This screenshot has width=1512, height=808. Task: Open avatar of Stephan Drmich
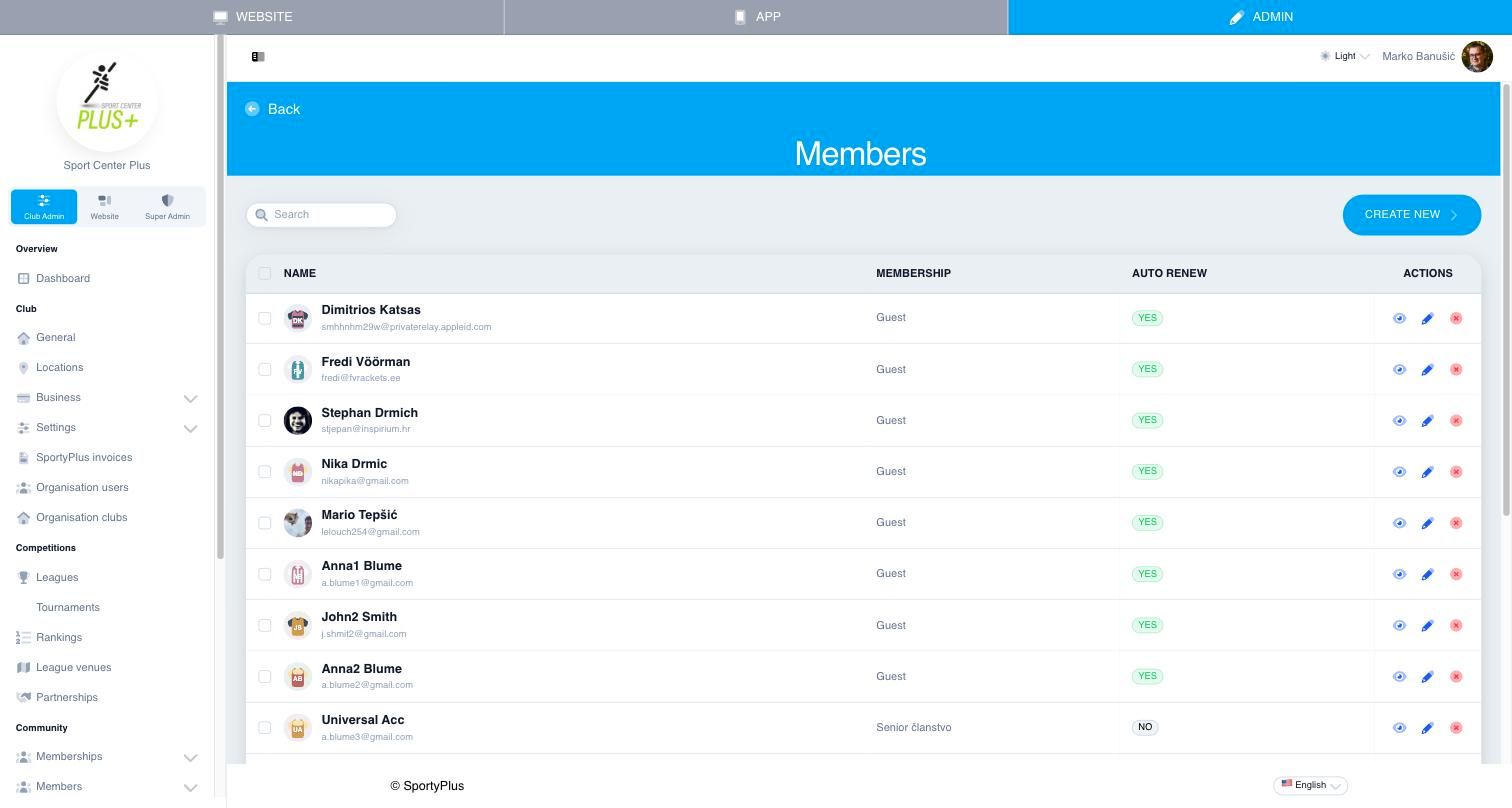point(298,420)
